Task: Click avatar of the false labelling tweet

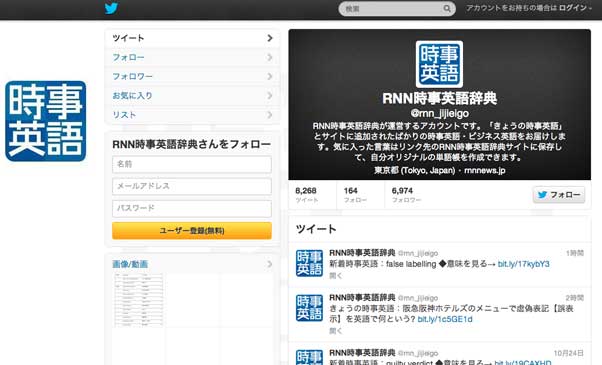Action: coord(309,263)
